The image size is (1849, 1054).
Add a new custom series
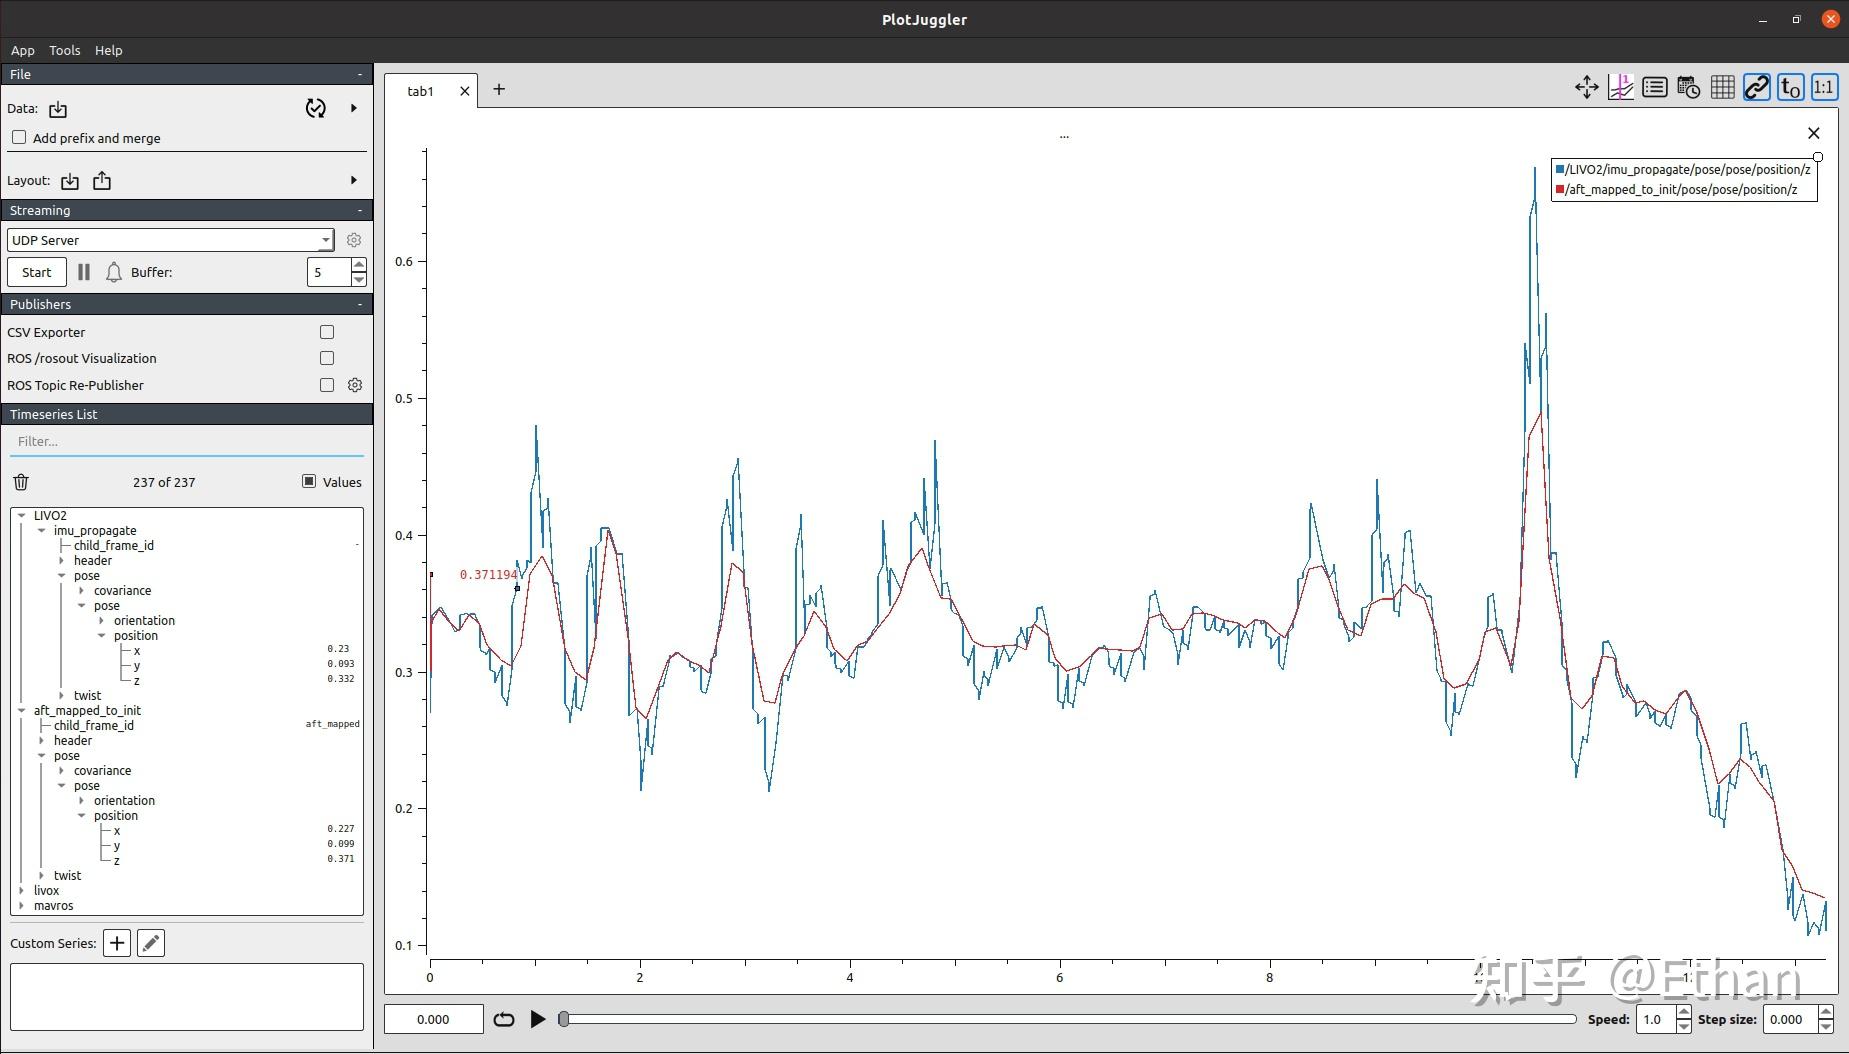(117, 943)
